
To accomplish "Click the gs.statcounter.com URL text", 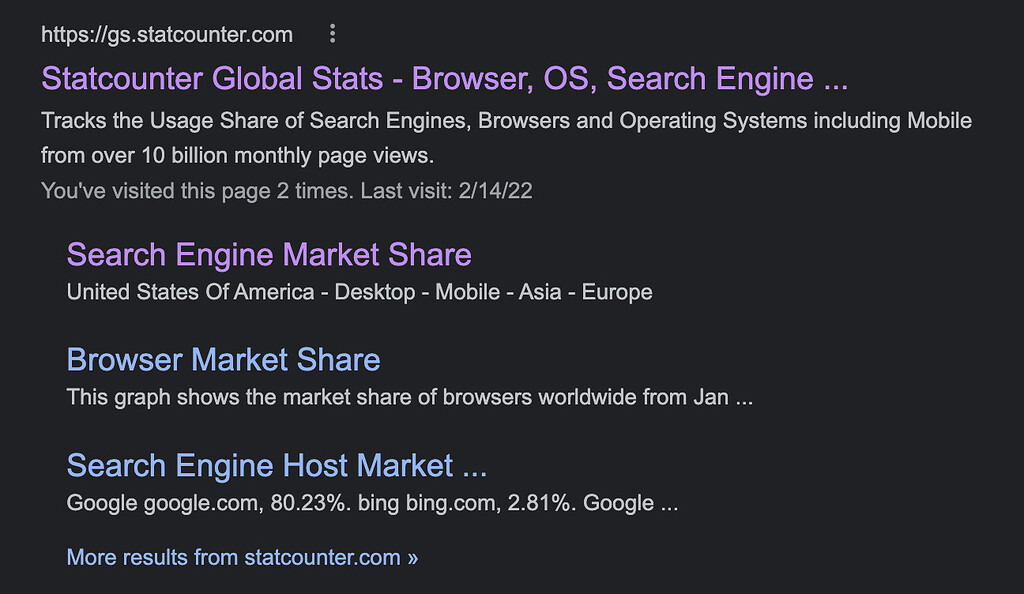I will point(166,33).
